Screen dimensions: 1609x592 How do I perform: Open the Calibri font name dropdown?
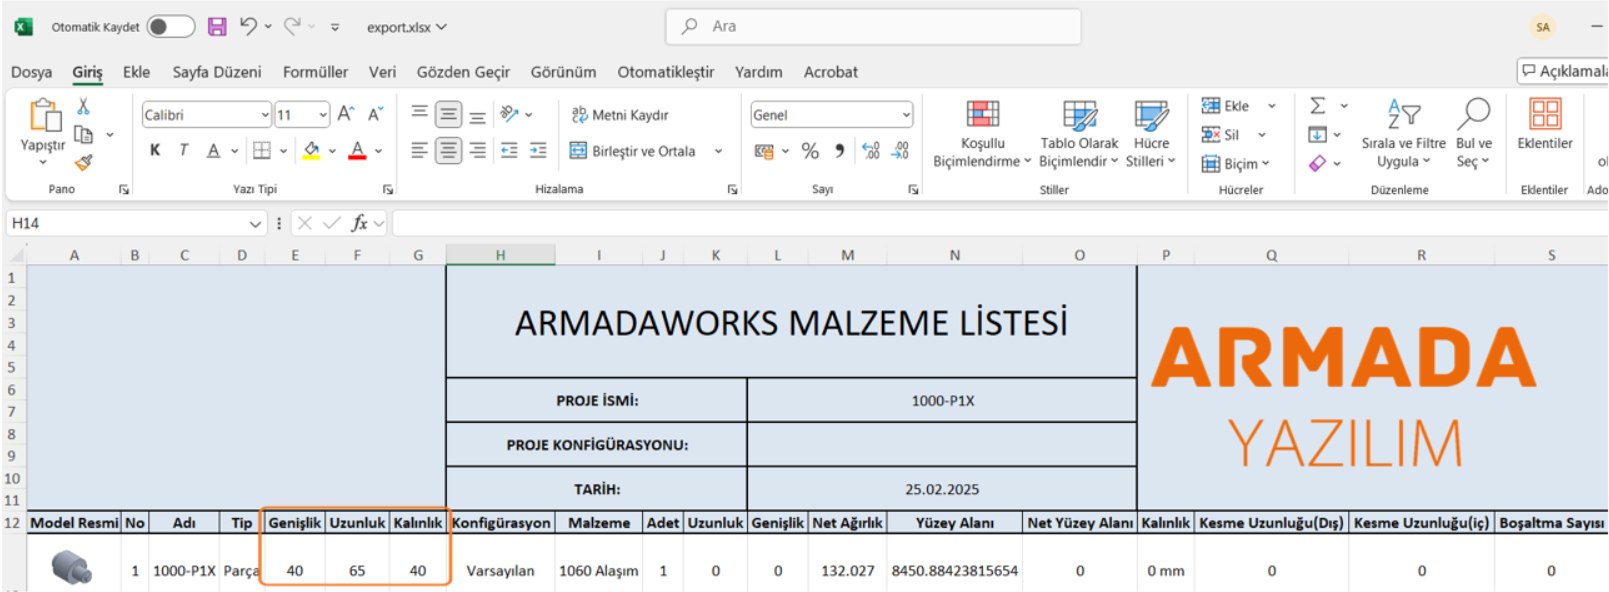(265, 115)
